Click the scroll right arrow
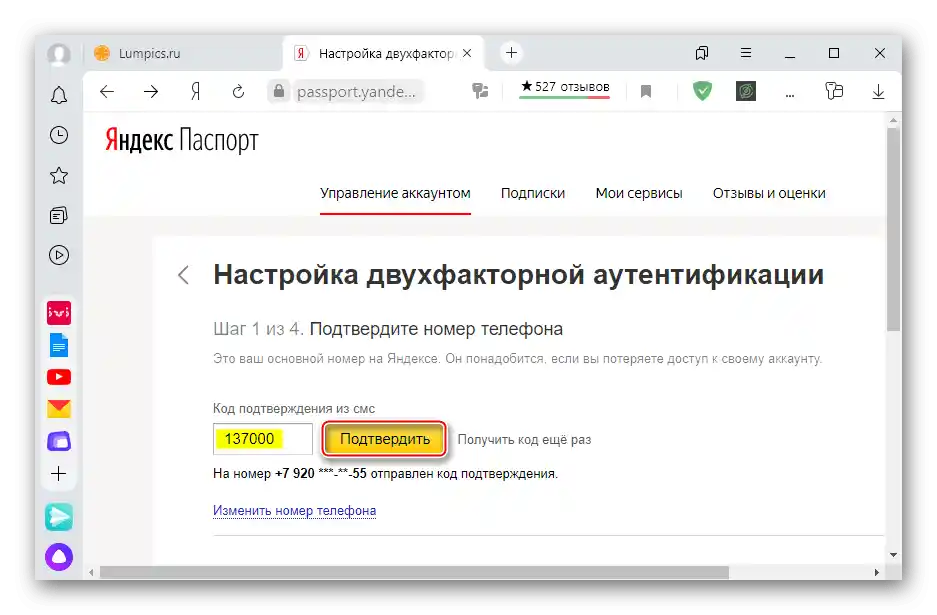 pos(877,572)
